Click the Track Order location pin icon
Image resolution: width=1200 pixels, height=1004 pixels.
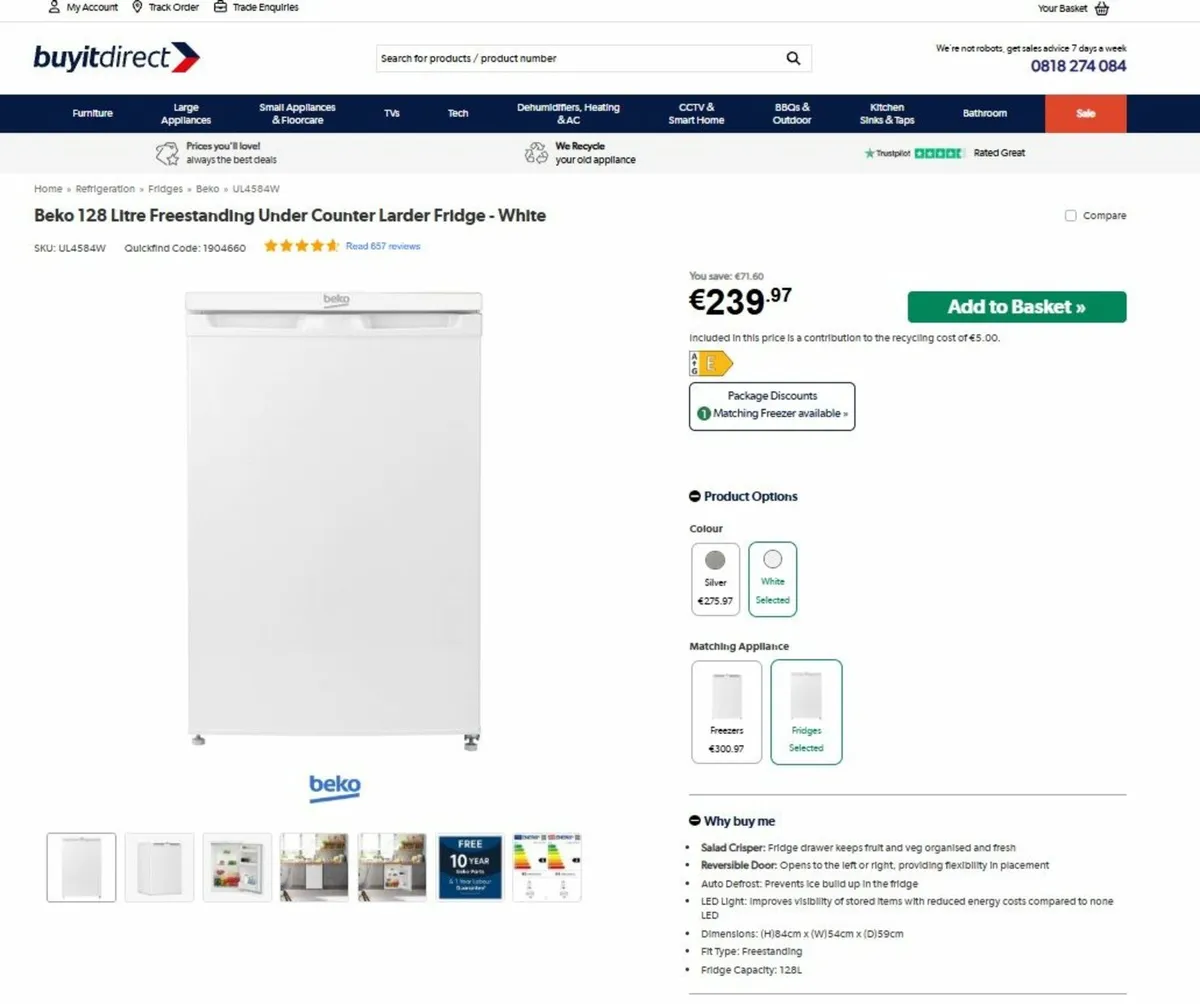[x=137, y=8]
